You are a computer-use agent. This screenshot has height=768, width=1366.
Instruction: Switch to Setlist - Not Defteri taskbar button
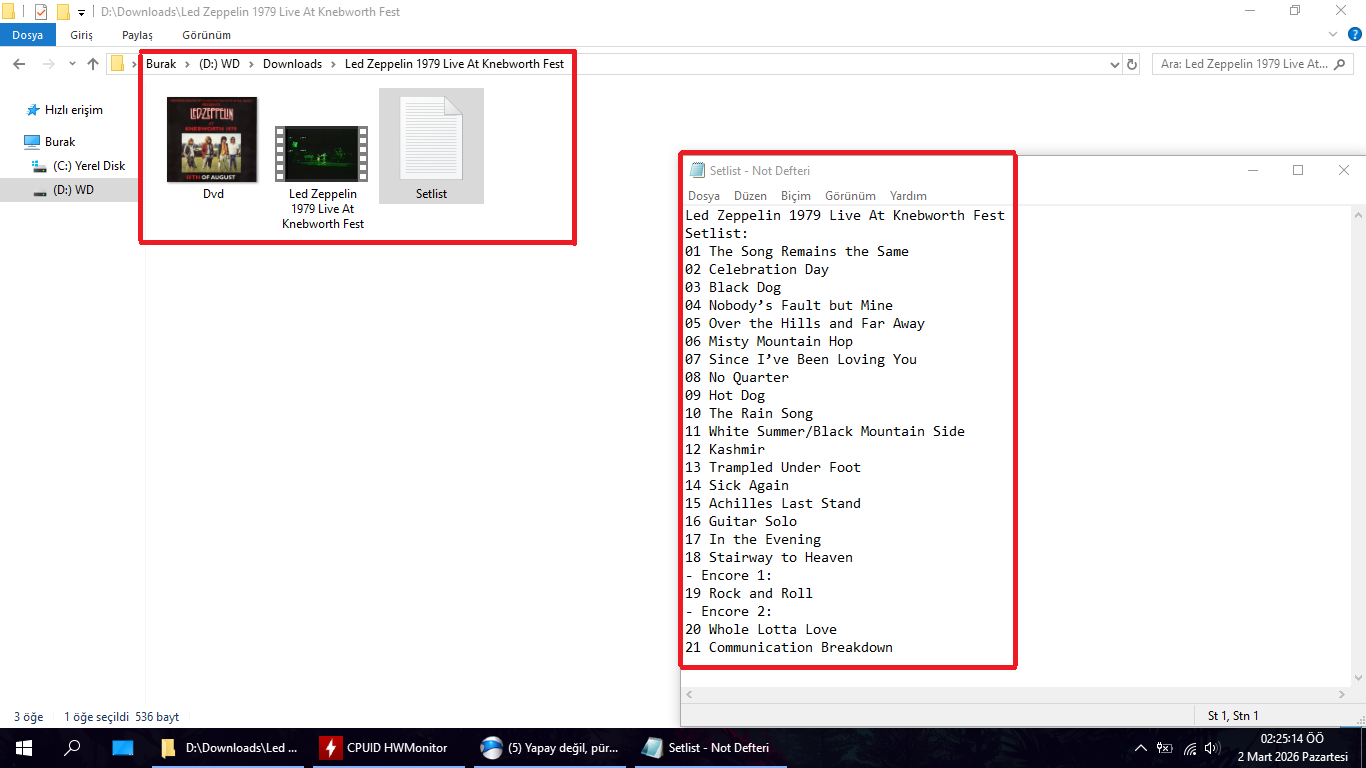pos(709,748)
